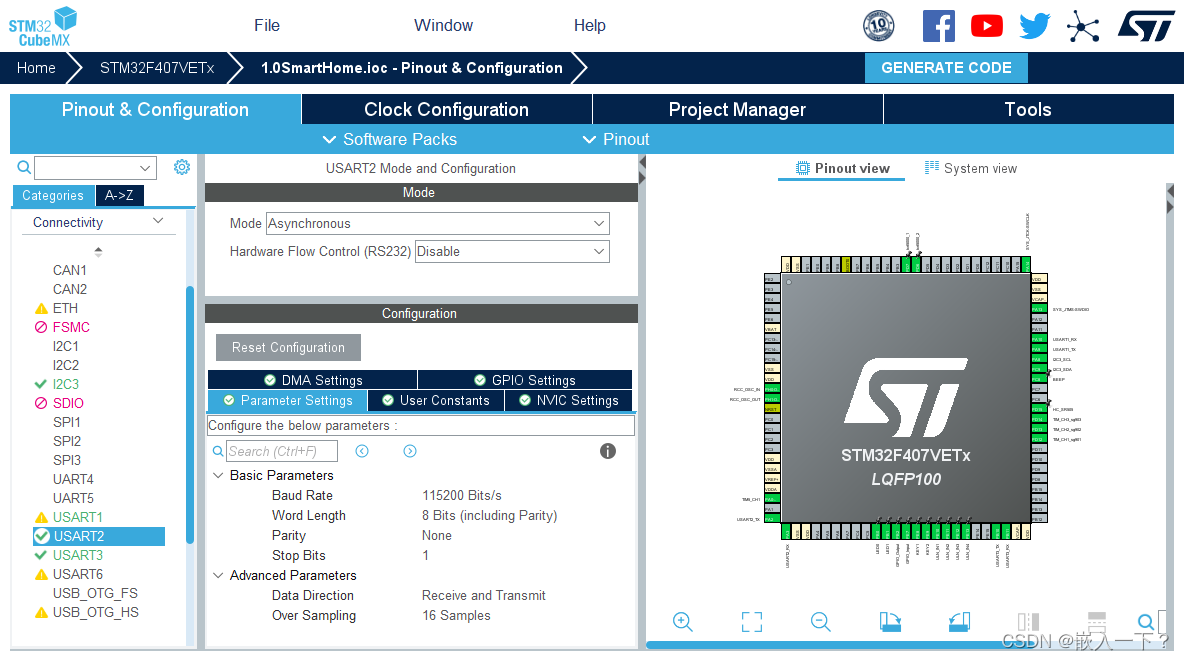1184x661 pixels.
Task: Click the USART6 warning icon
Action: tap(41, 574)
